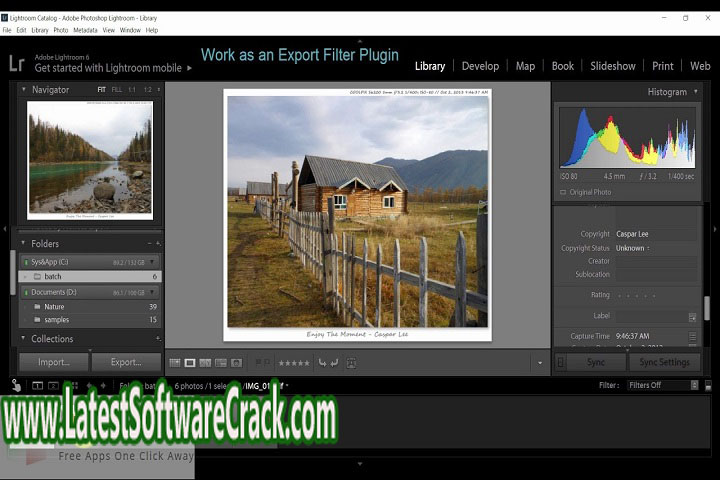Click the Lr identity plate logo
This screenshot has width=720, height=480.
[x=17, y=63]
